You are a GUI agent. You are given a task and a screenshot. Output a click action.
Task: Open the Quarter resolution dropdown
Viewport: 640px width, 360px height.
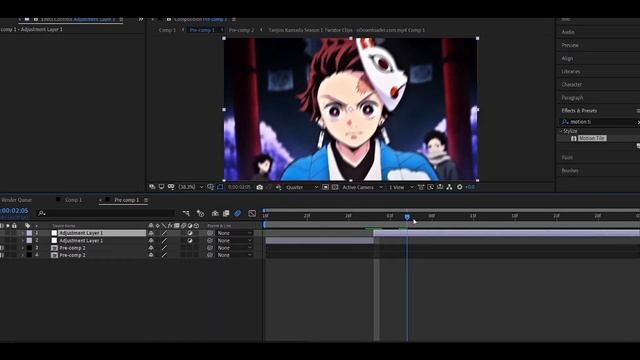[302, 187]
